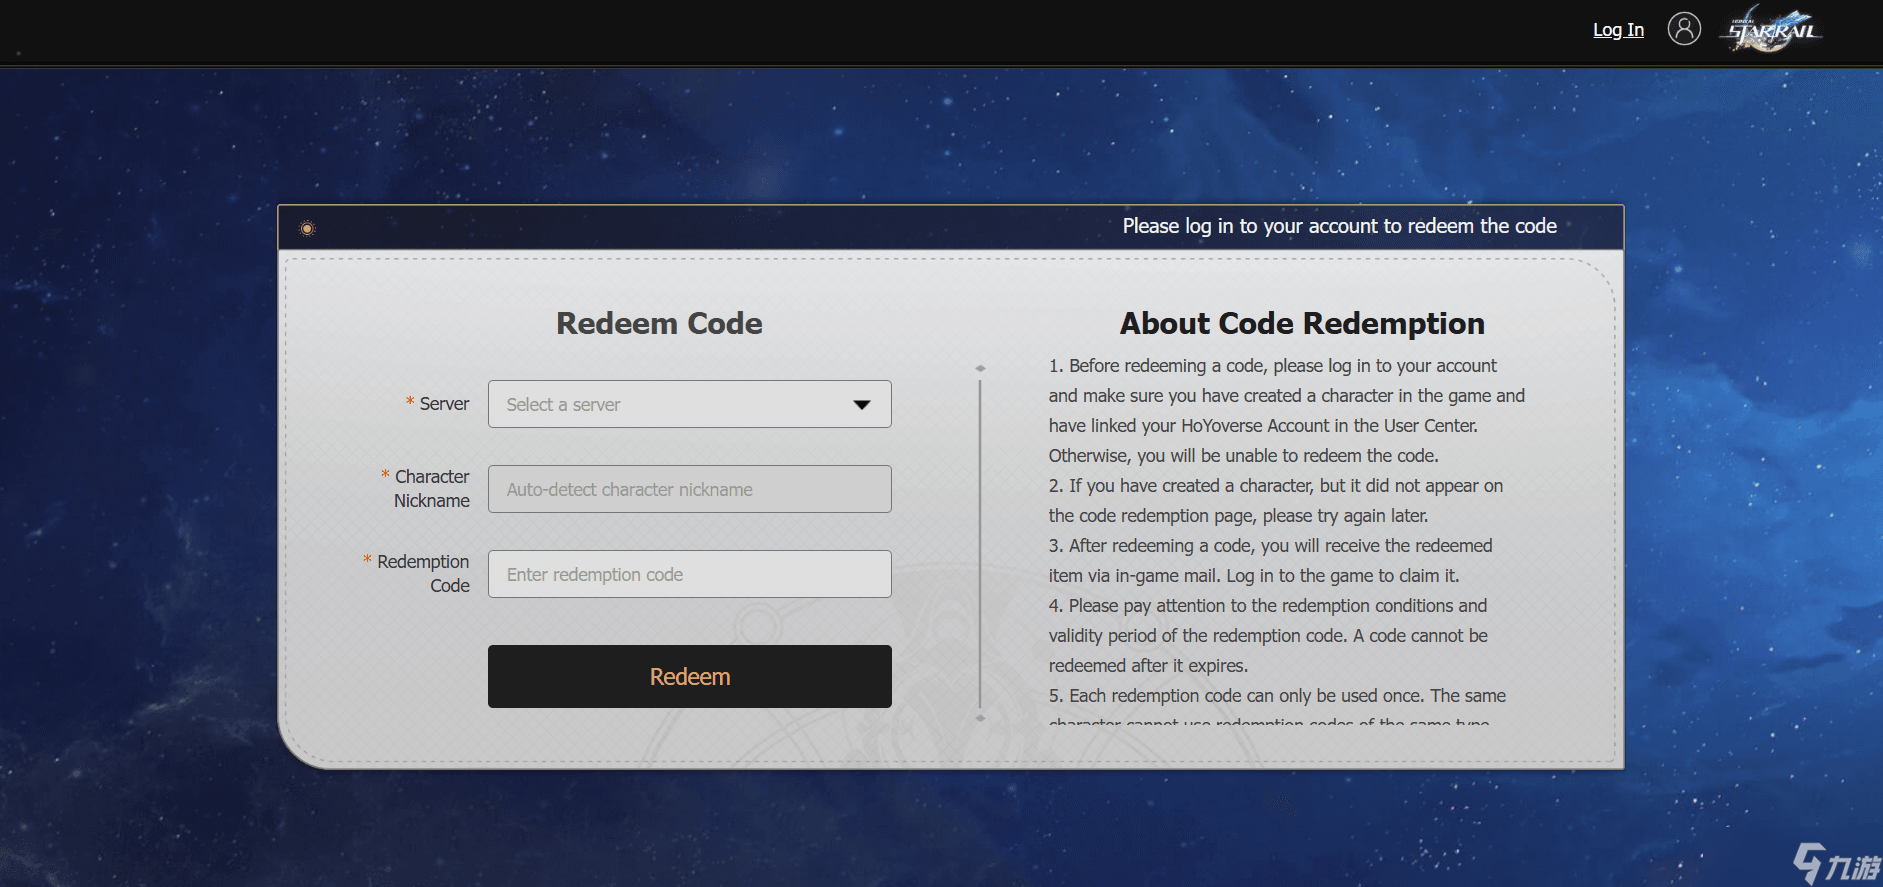Click the Enter redemption code field

pyautogui.click(x=689, y=574)
